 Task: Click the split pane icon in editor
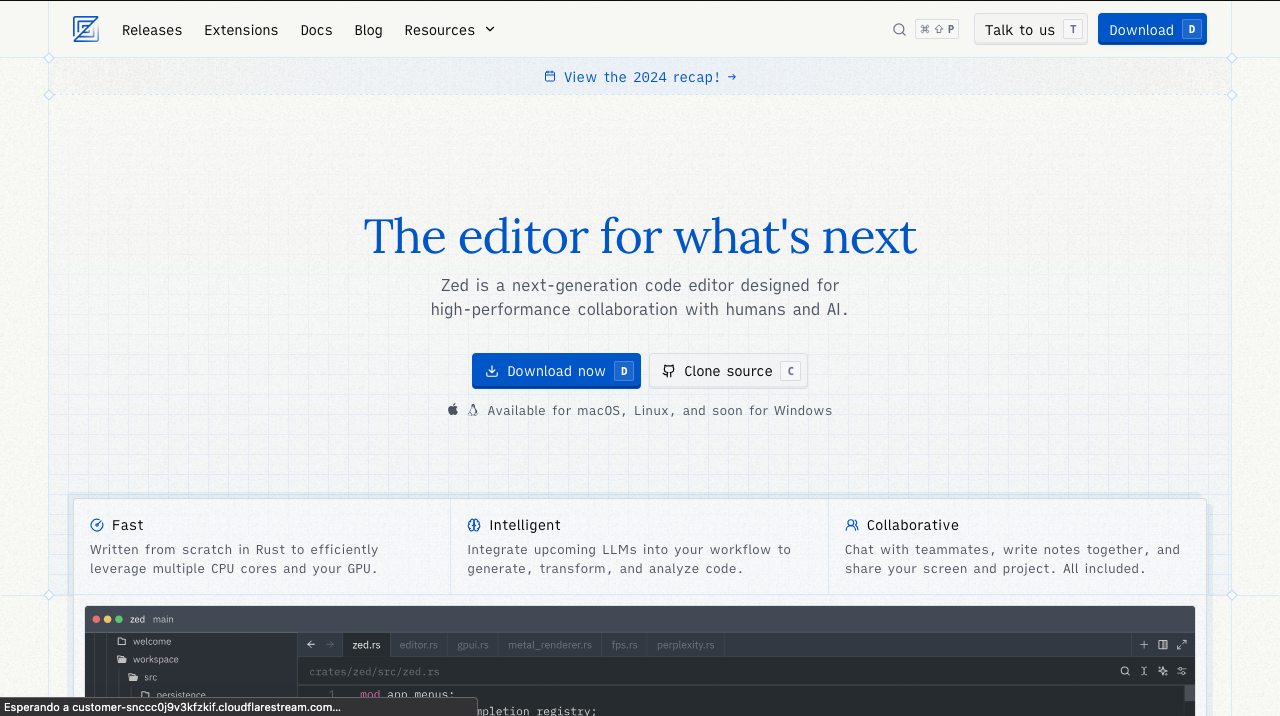(x=1163, y=645)
